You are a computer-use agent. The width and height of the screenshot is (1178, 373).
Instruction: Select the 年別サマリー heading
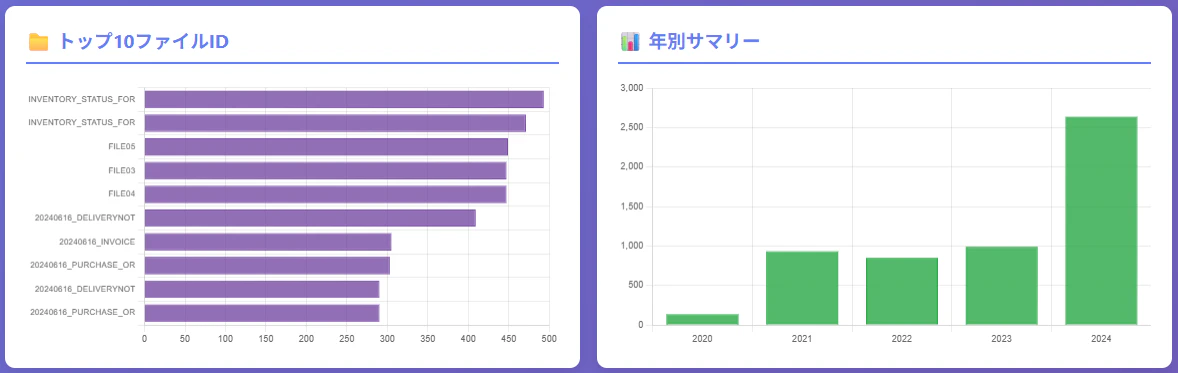coord(704,42)
